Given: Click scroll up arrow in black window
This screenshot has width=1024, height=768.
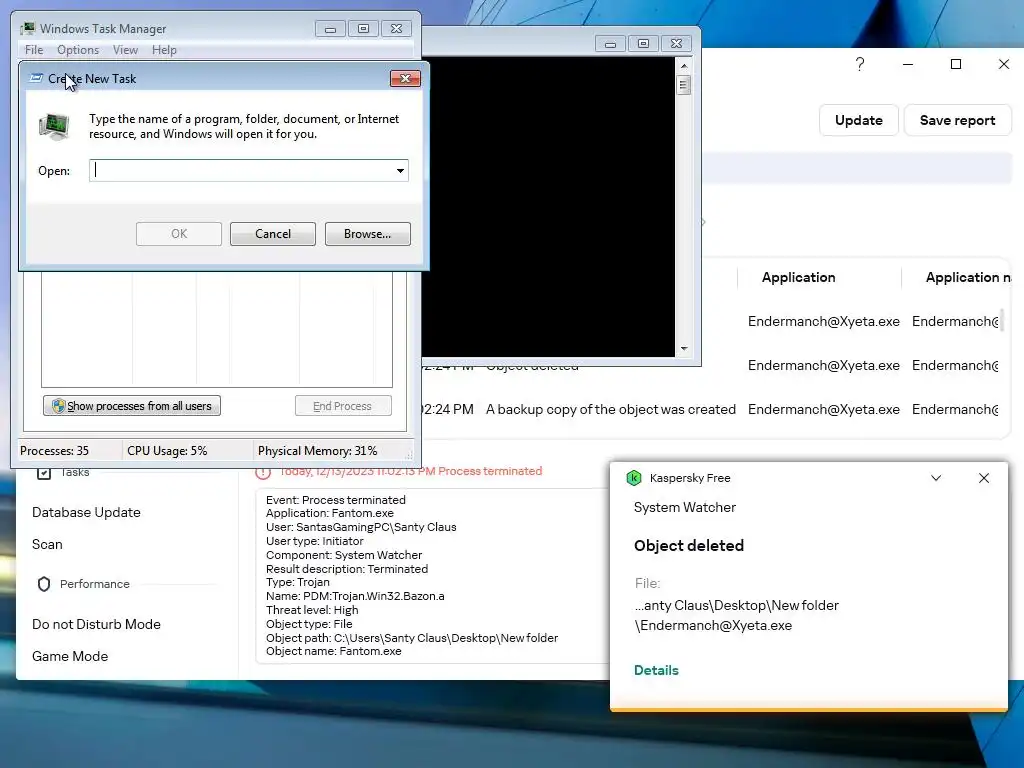Looking at the screenshot, I should point(684,65).
